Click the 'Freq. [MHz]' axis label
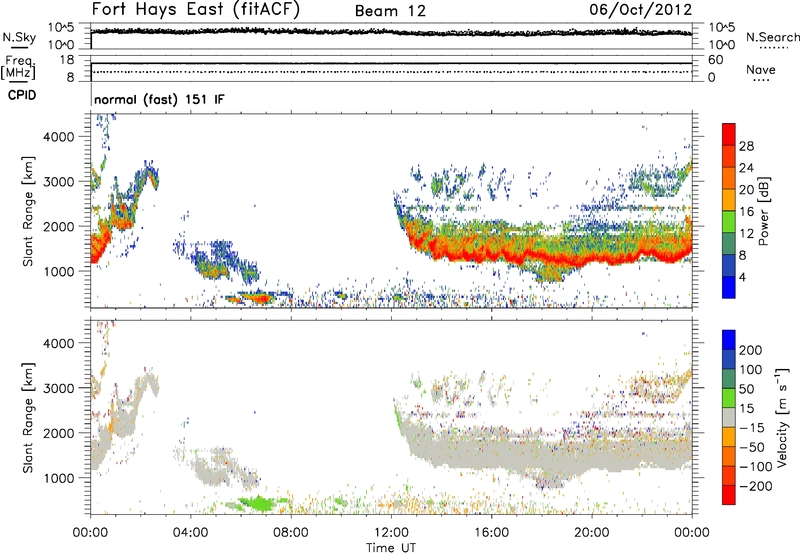The width and height of the screenshot is (800, 554). click(x=19, y=67)
